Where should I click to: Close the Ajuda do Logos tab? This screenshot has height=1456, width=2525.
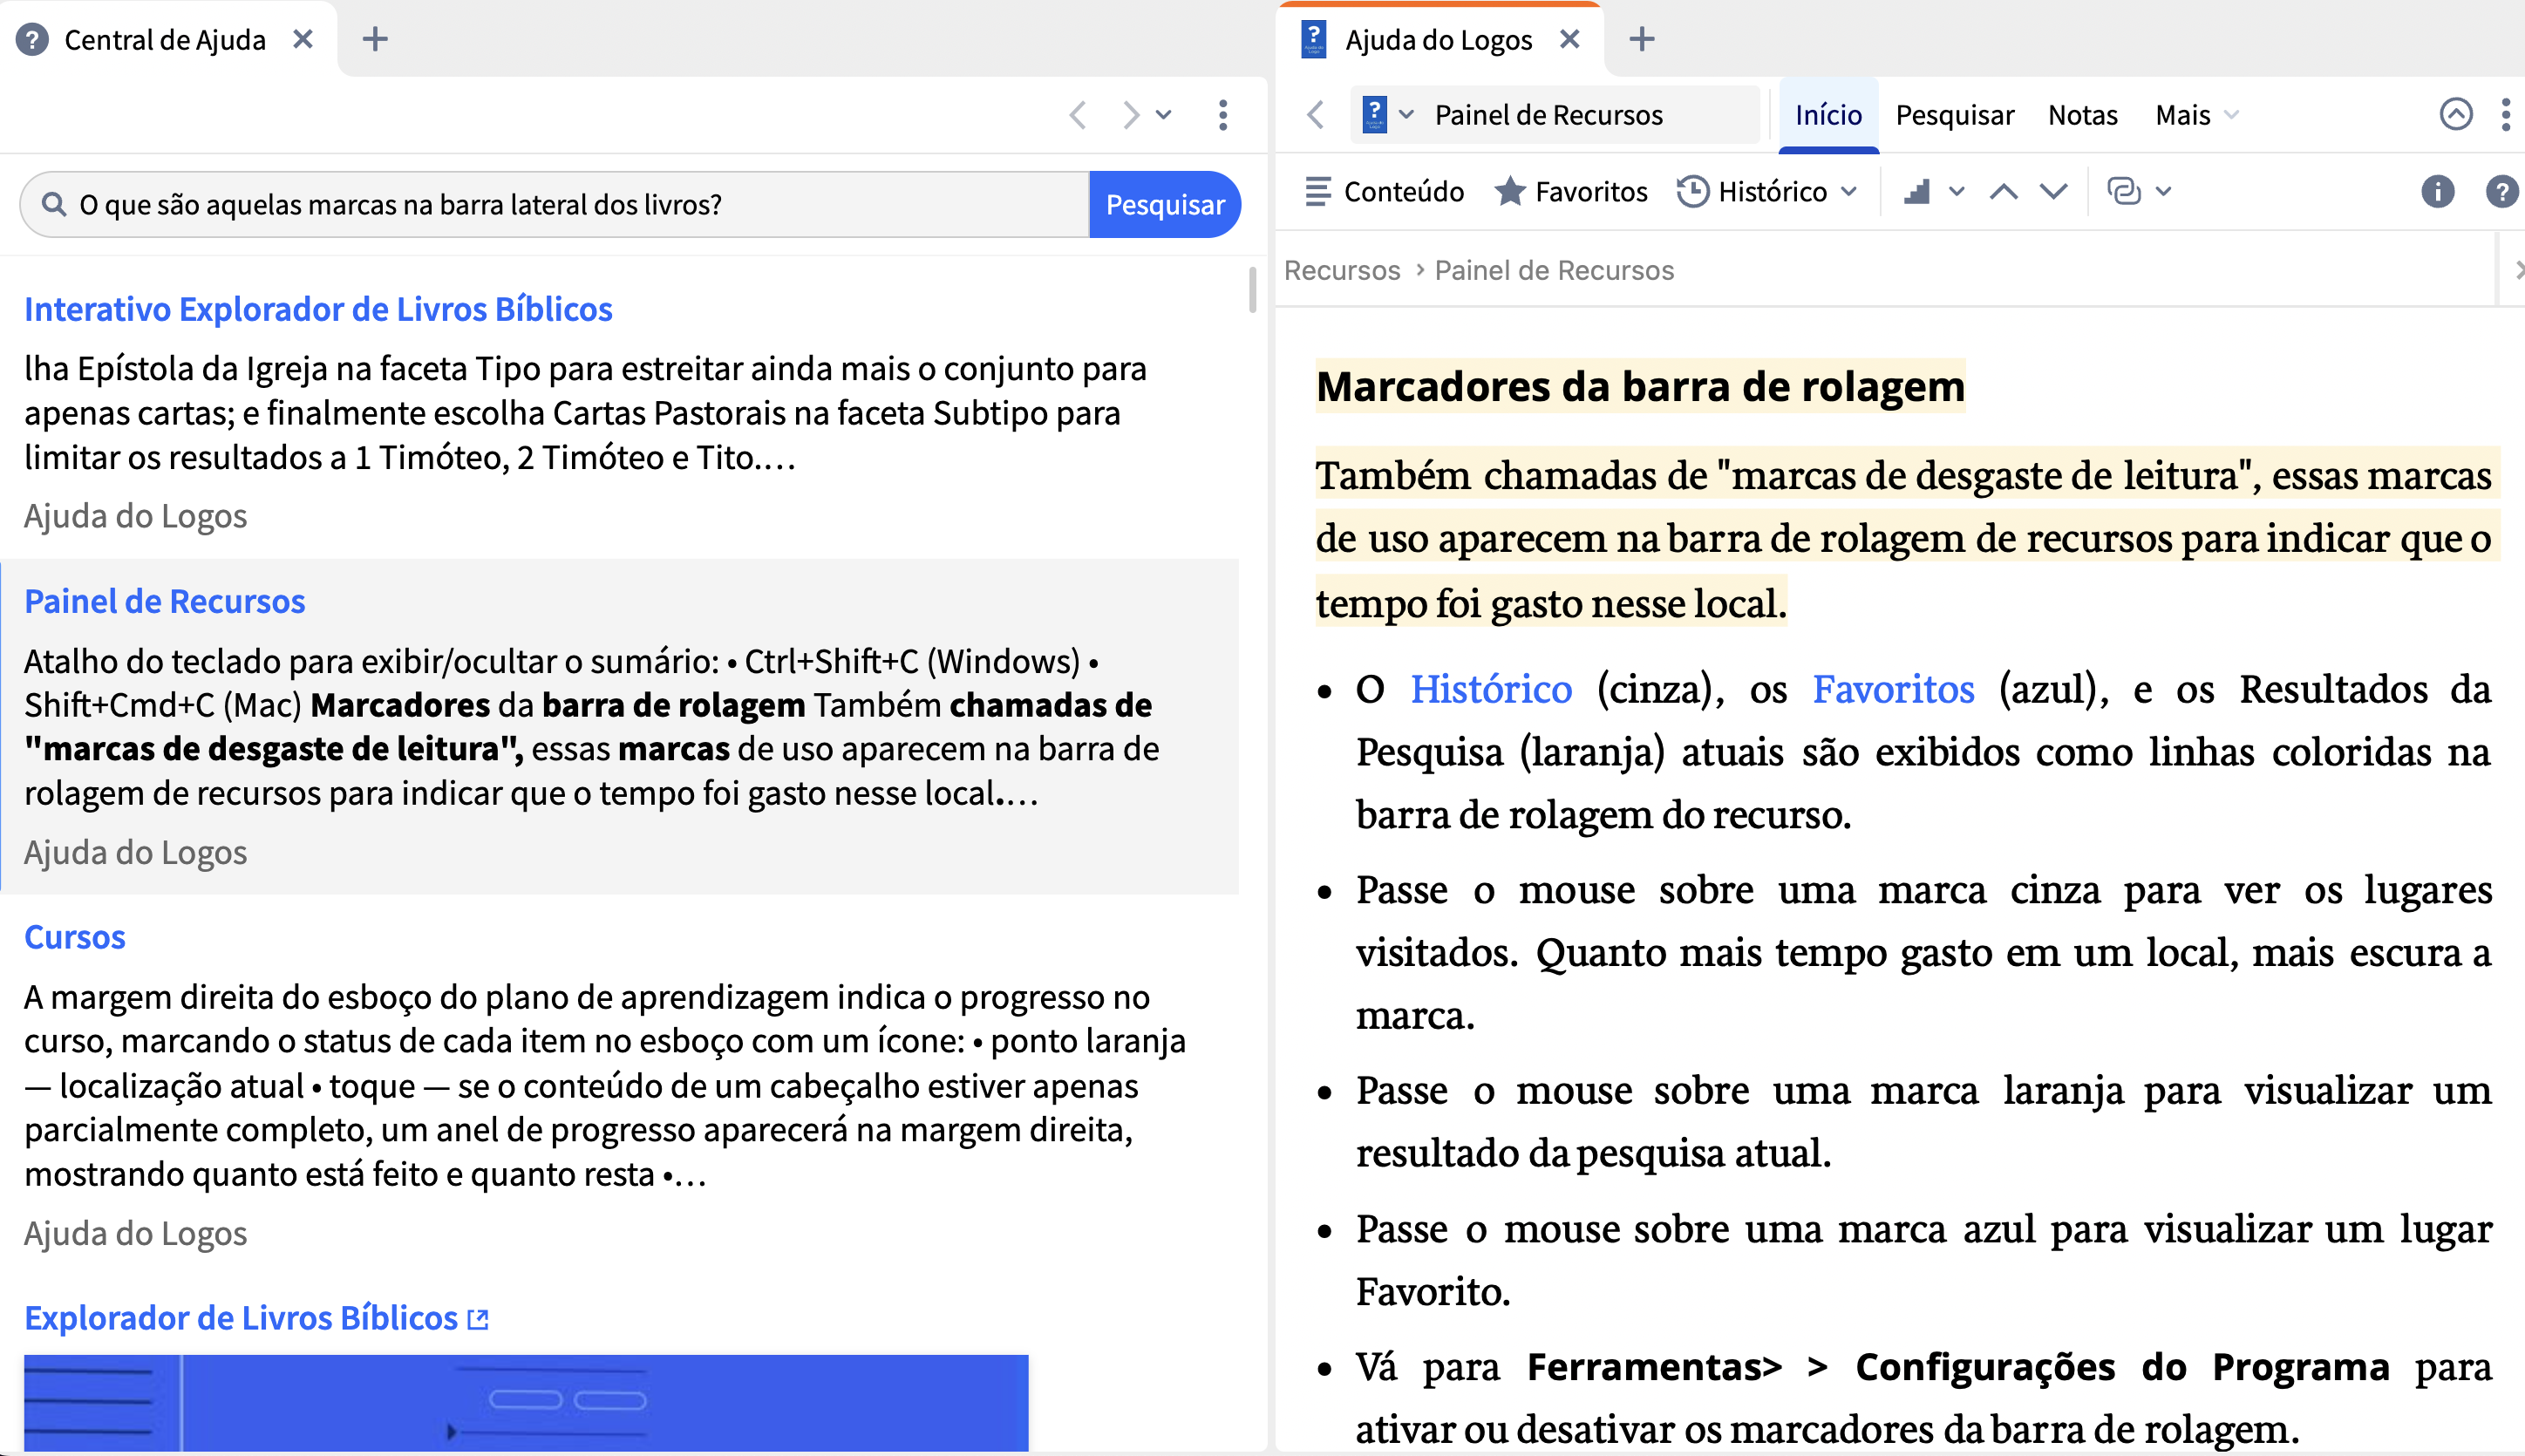(1570, 39)
